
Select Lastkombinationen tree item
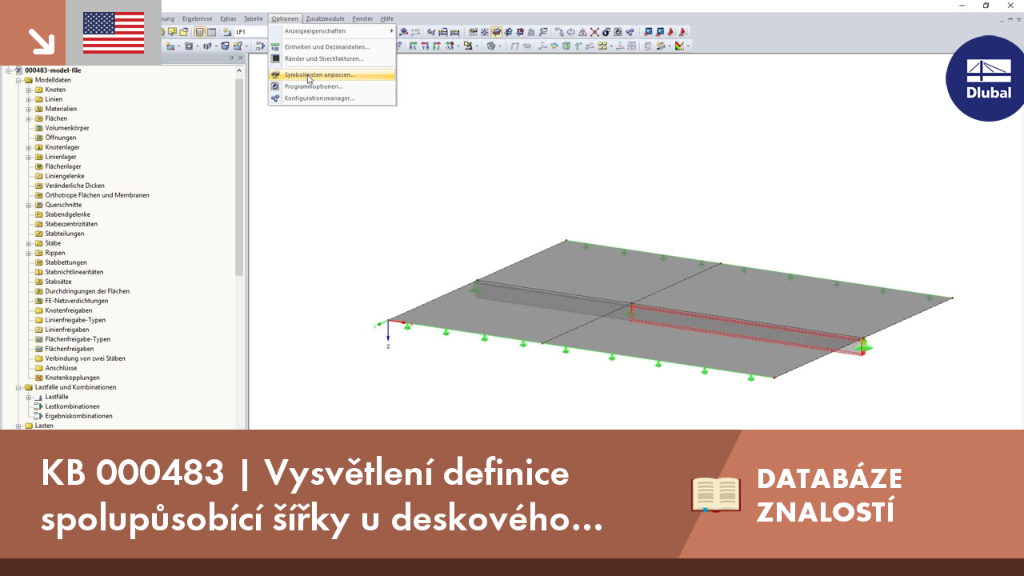pos(72,406)
